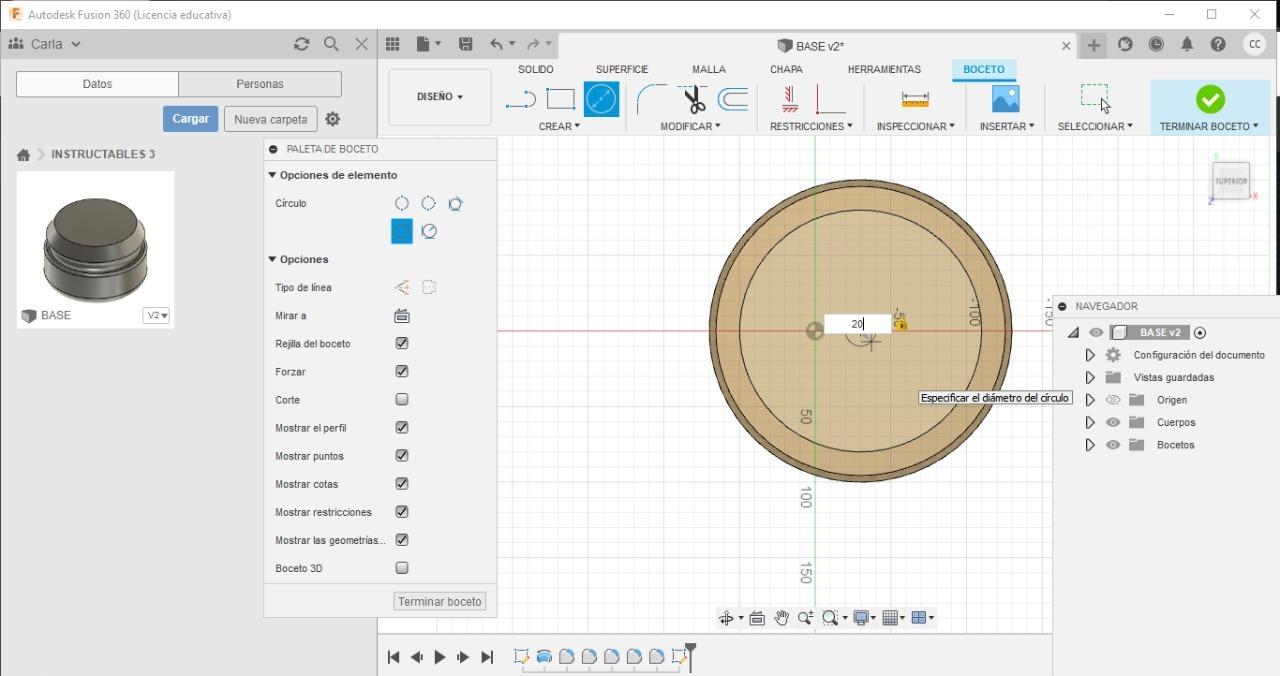Viewport: 1280px width, 676px height.
Task: Open the Measure inspect tool
Action: pyautogui.click(x=915, y=99)
